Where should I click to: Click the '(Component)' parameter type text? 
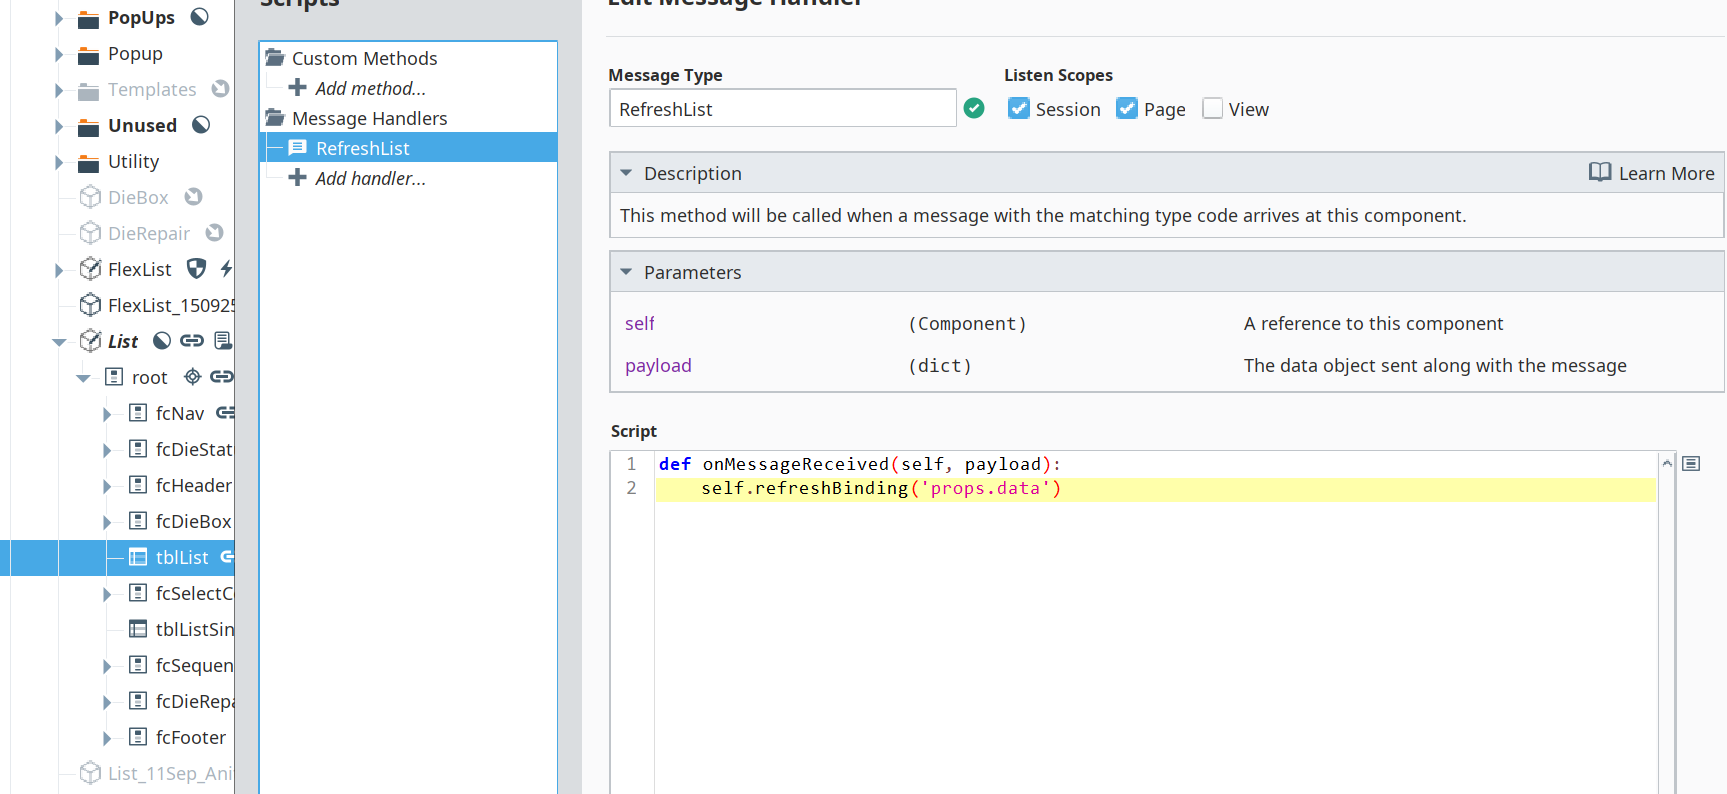(x=967, y=323)
